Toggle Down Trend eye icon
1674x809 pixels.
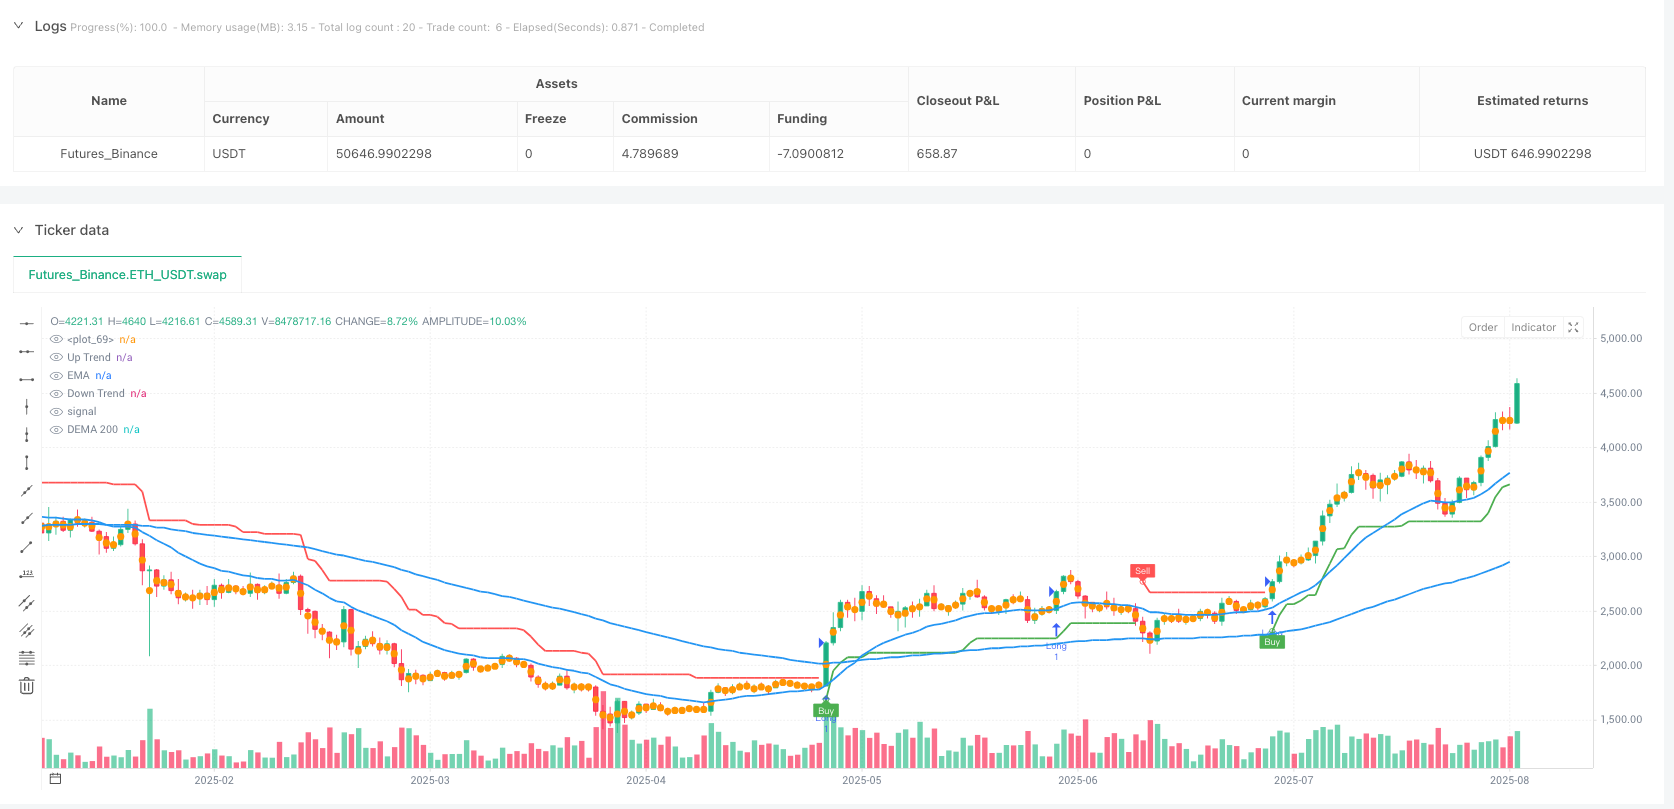tap(57, 394)
